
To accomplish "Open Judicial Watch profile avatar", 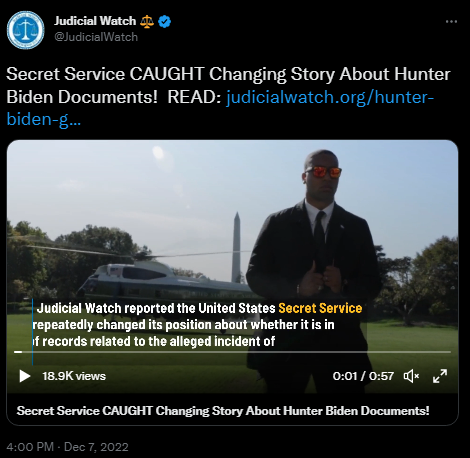I will click(x=26, y=30).
